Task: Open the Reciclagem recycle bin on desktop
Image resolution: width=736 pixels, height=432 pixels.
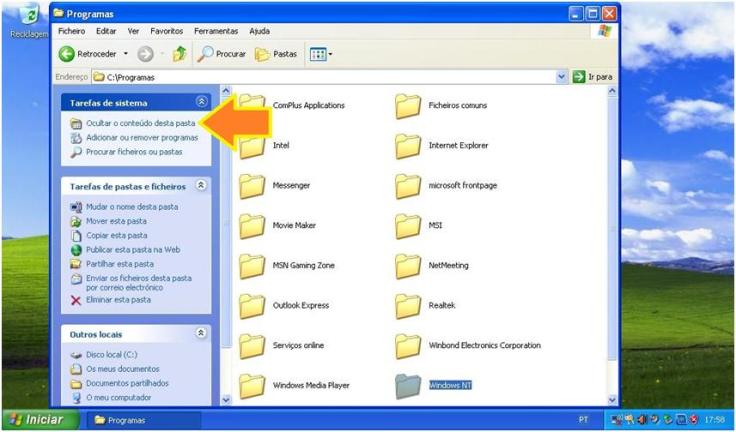Action: pos(30,17)
